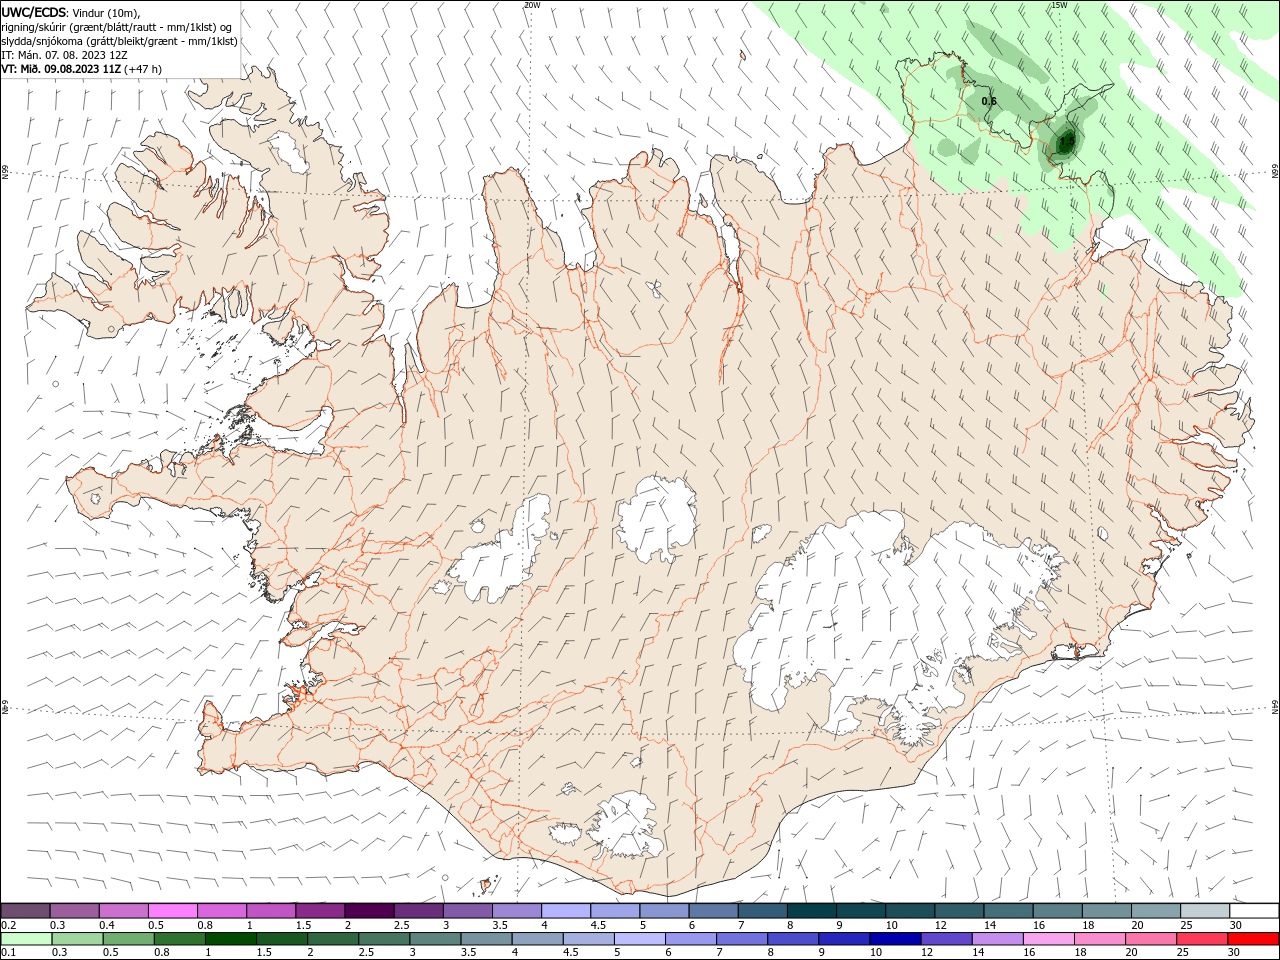
Task: Click the bright red 30 rain legend swatch
Action: click(x=1253, y=939)
